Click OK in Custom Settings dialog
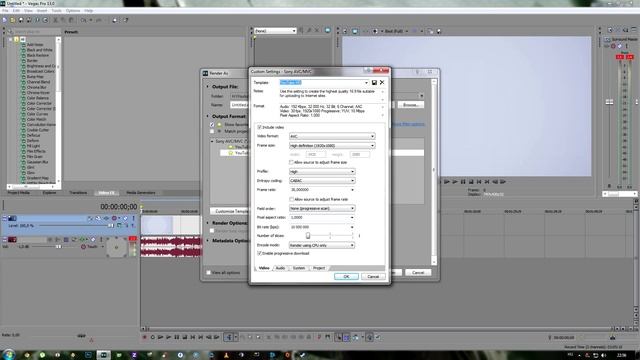 click(x=346, y=277)
